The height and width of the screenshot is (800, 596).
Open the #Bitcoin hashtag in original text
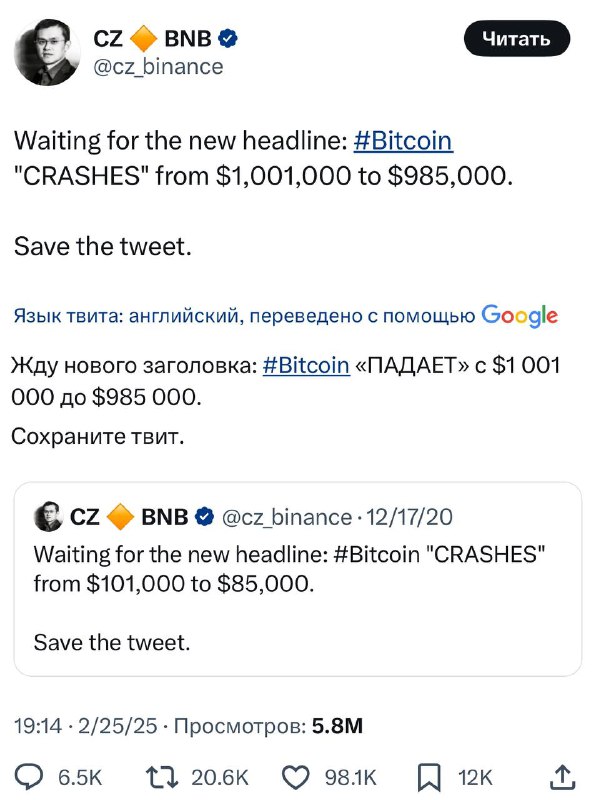click(403, 140)
